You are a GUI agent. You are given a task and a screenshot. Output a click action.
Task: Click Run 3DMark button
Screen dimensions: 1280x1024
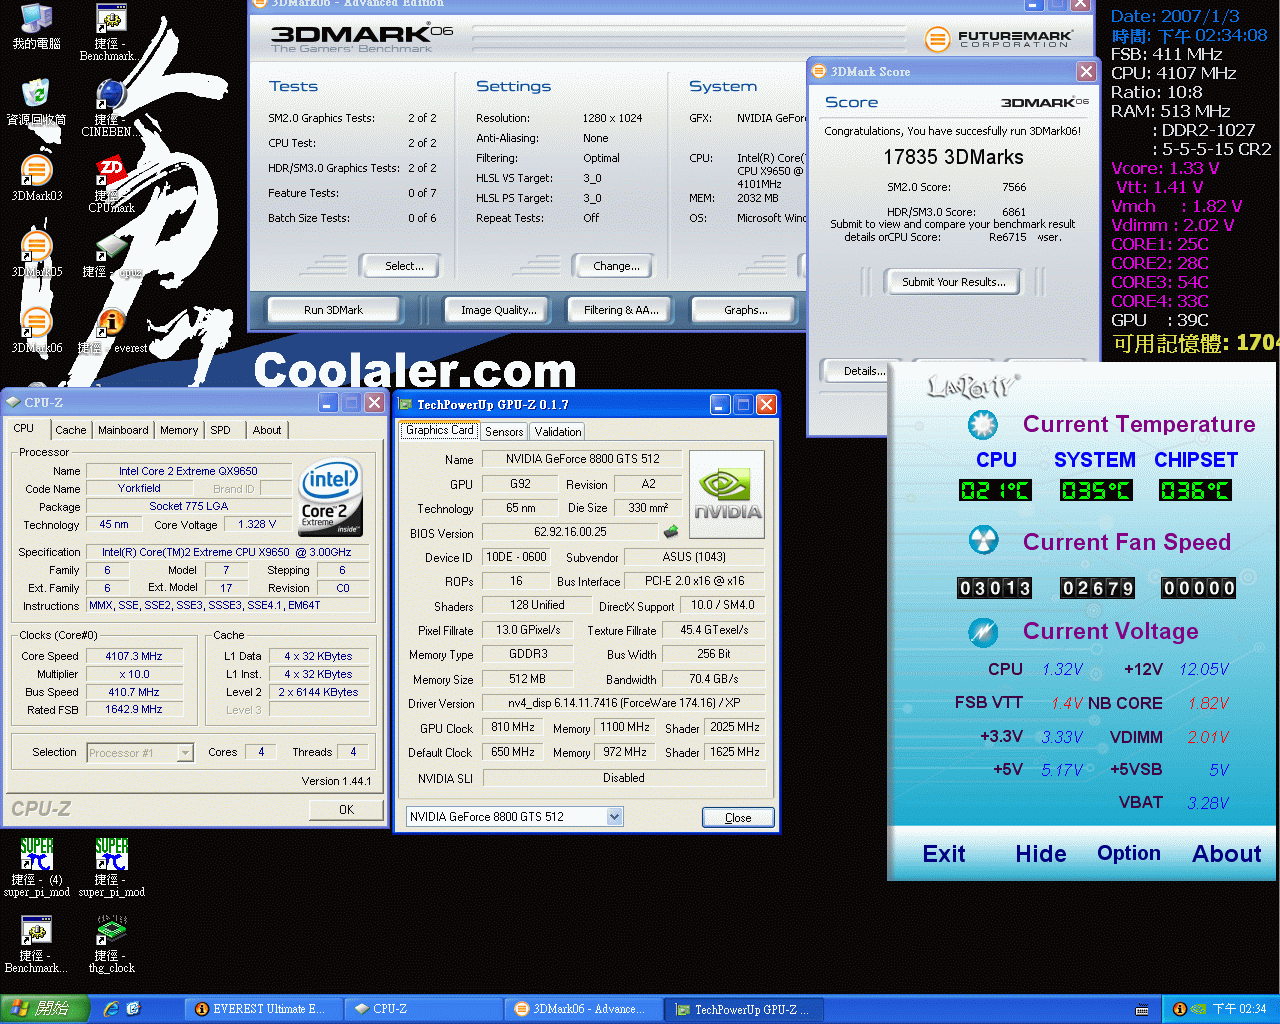coord(333,310)
